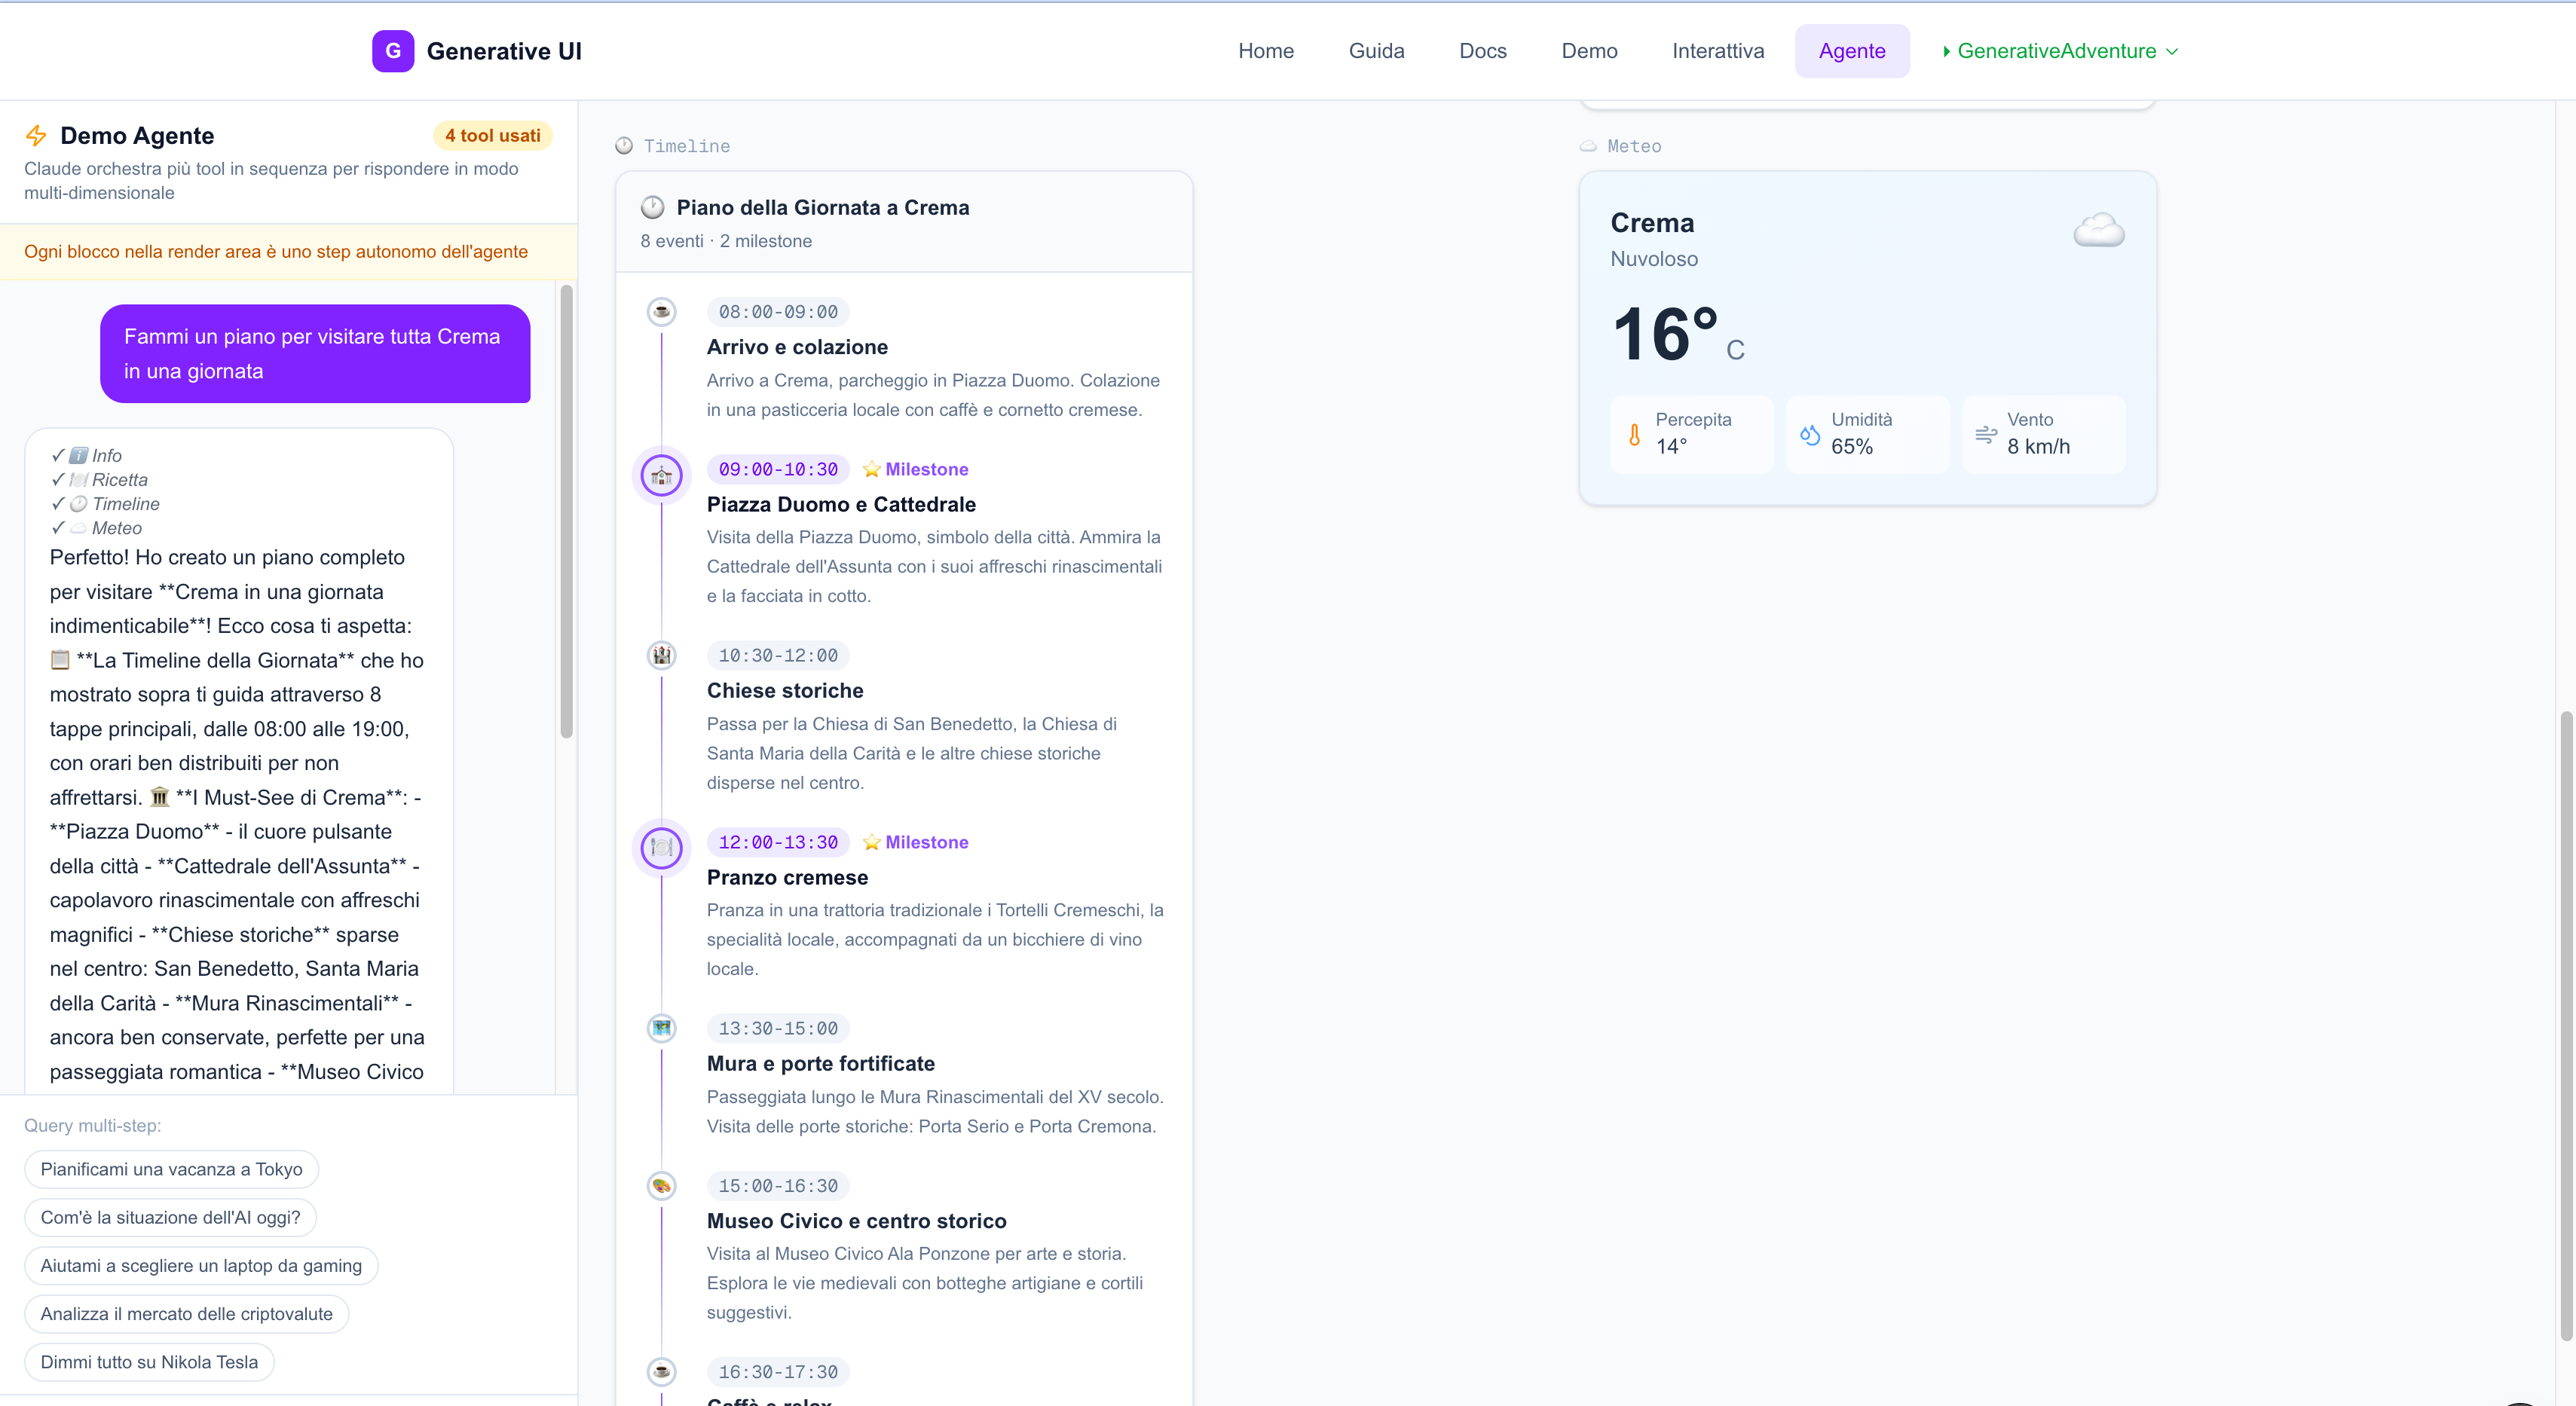Click the page vertical scrollbar on the right edge

[2566, 1025]
